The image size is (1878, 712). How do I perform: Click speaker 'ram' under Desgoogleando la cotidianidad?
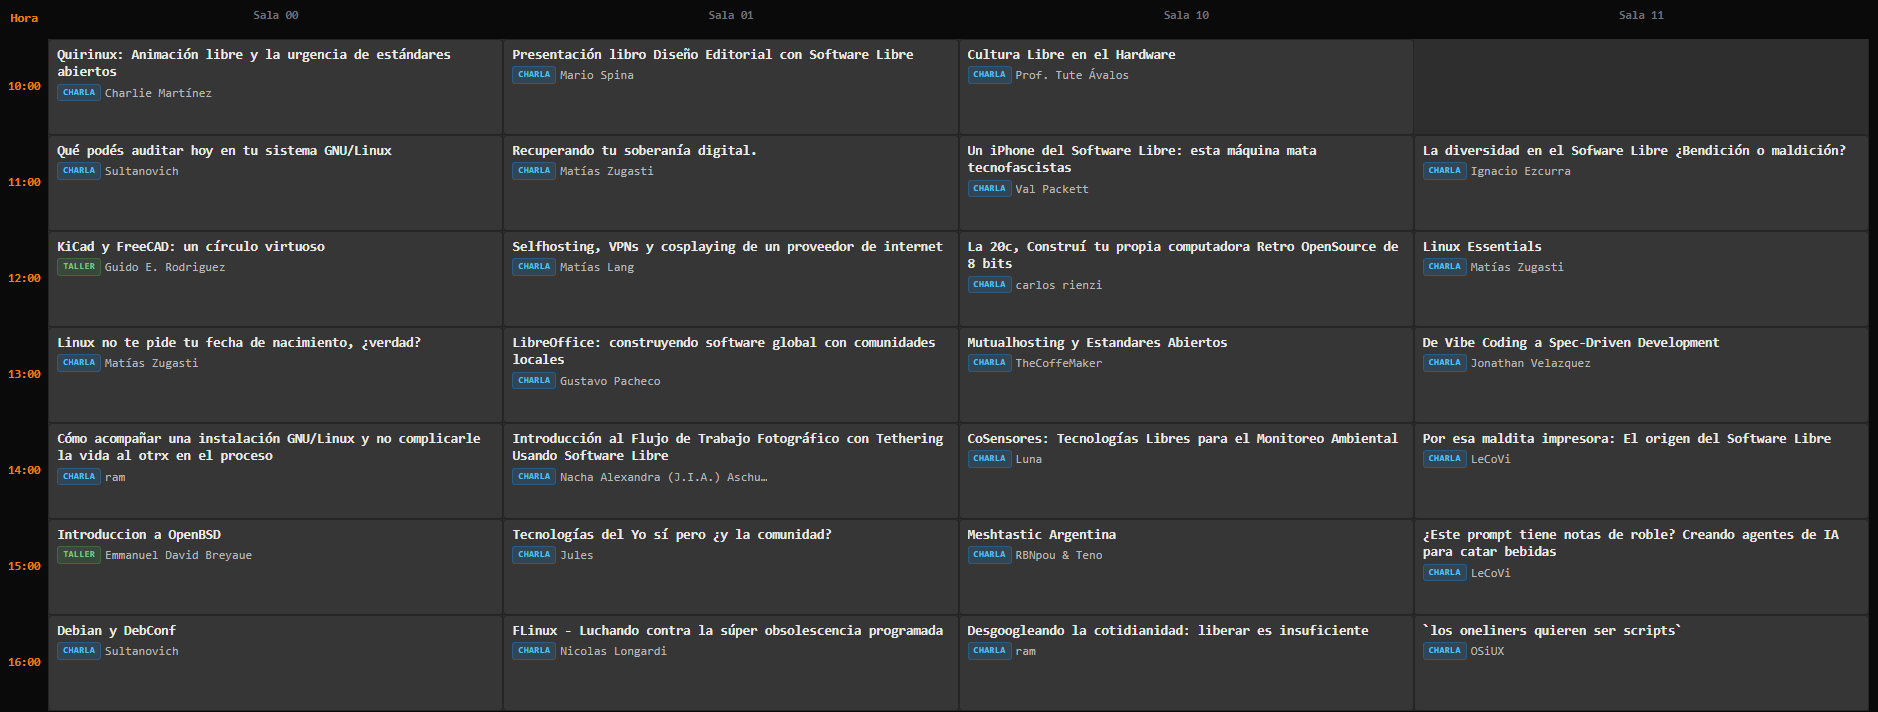point(1026,651)
